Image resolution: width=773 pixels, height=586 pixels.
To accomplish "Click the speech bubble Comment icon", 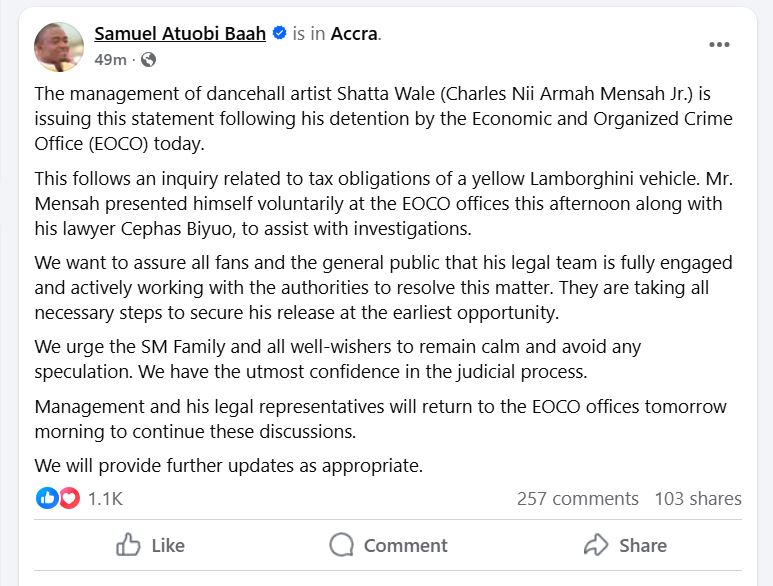I will pos(342,545).
